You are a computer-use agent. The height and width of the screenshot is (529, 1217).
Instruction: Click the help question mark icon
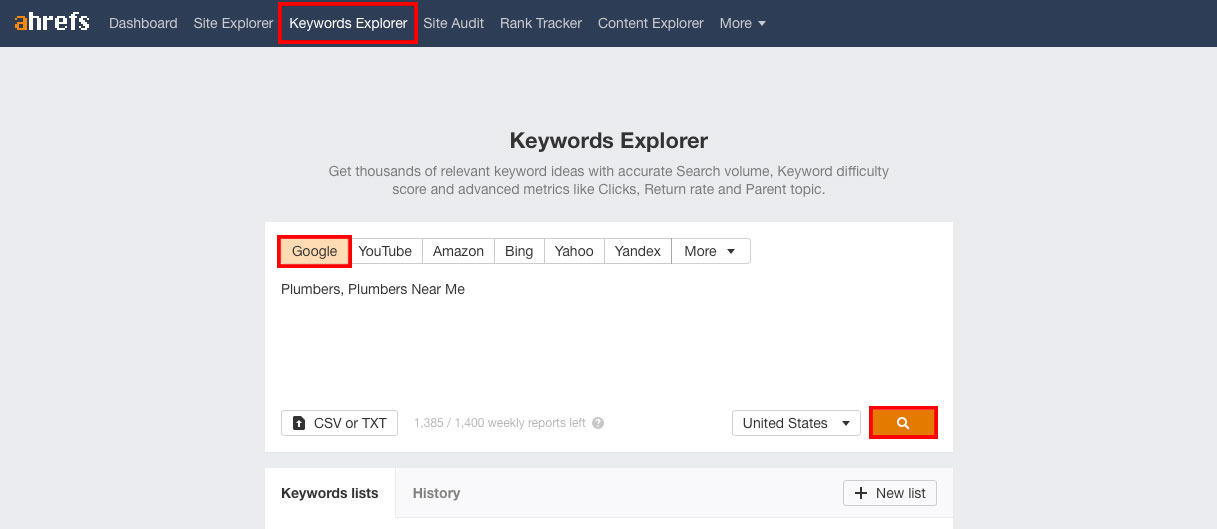pos(598,423)
